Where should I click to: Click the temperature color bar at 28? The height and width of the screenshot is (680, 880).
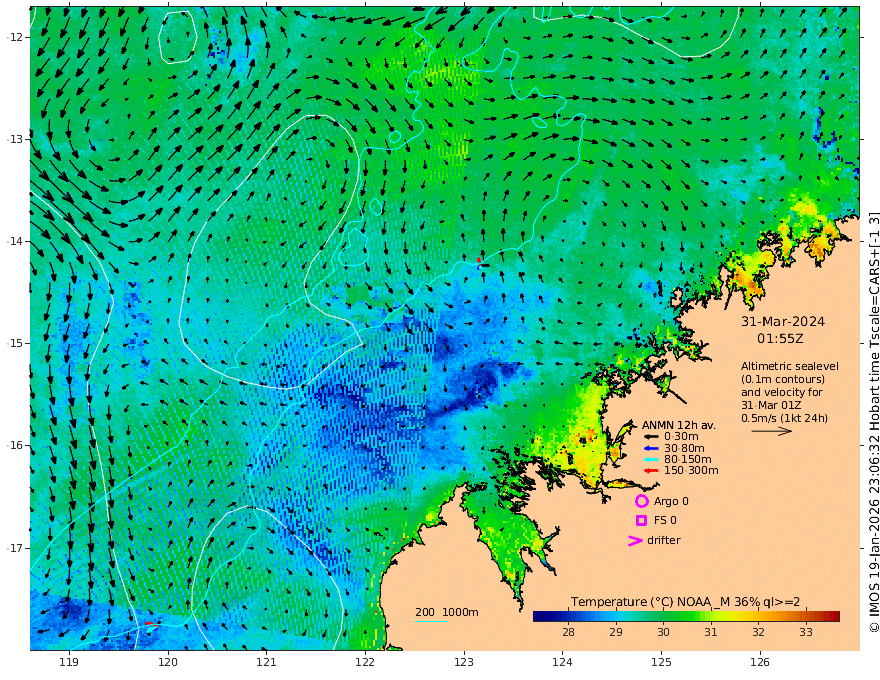point(568,616)
